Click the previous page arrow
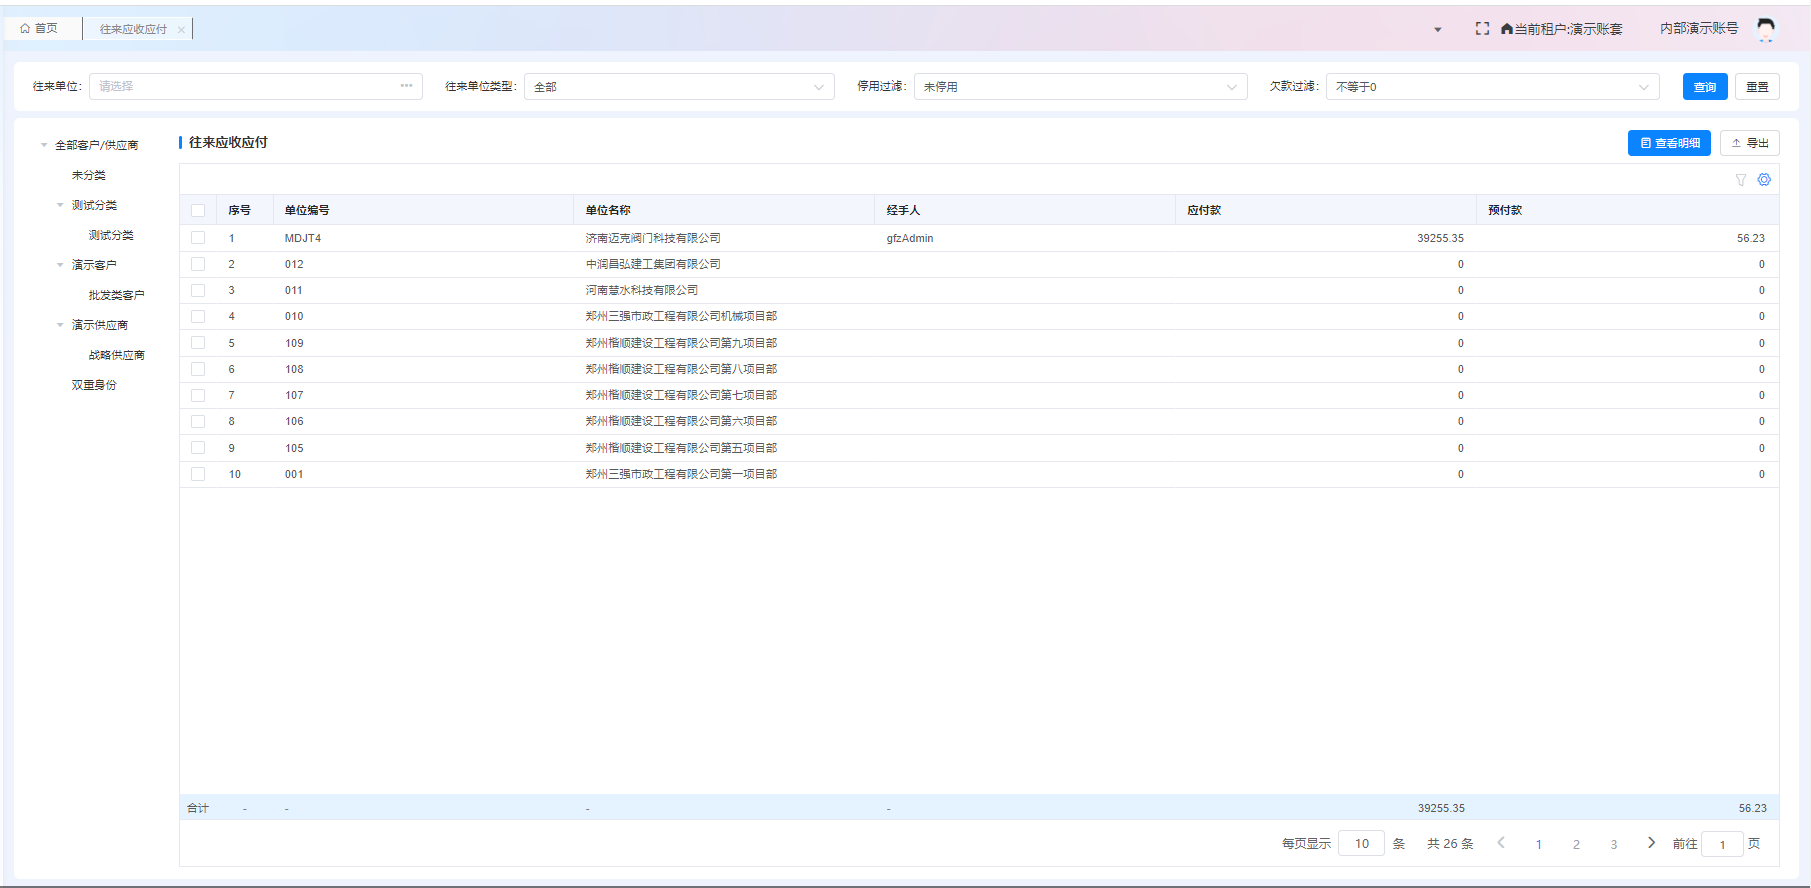The image size is (1811, 888). pos(1501,843)
